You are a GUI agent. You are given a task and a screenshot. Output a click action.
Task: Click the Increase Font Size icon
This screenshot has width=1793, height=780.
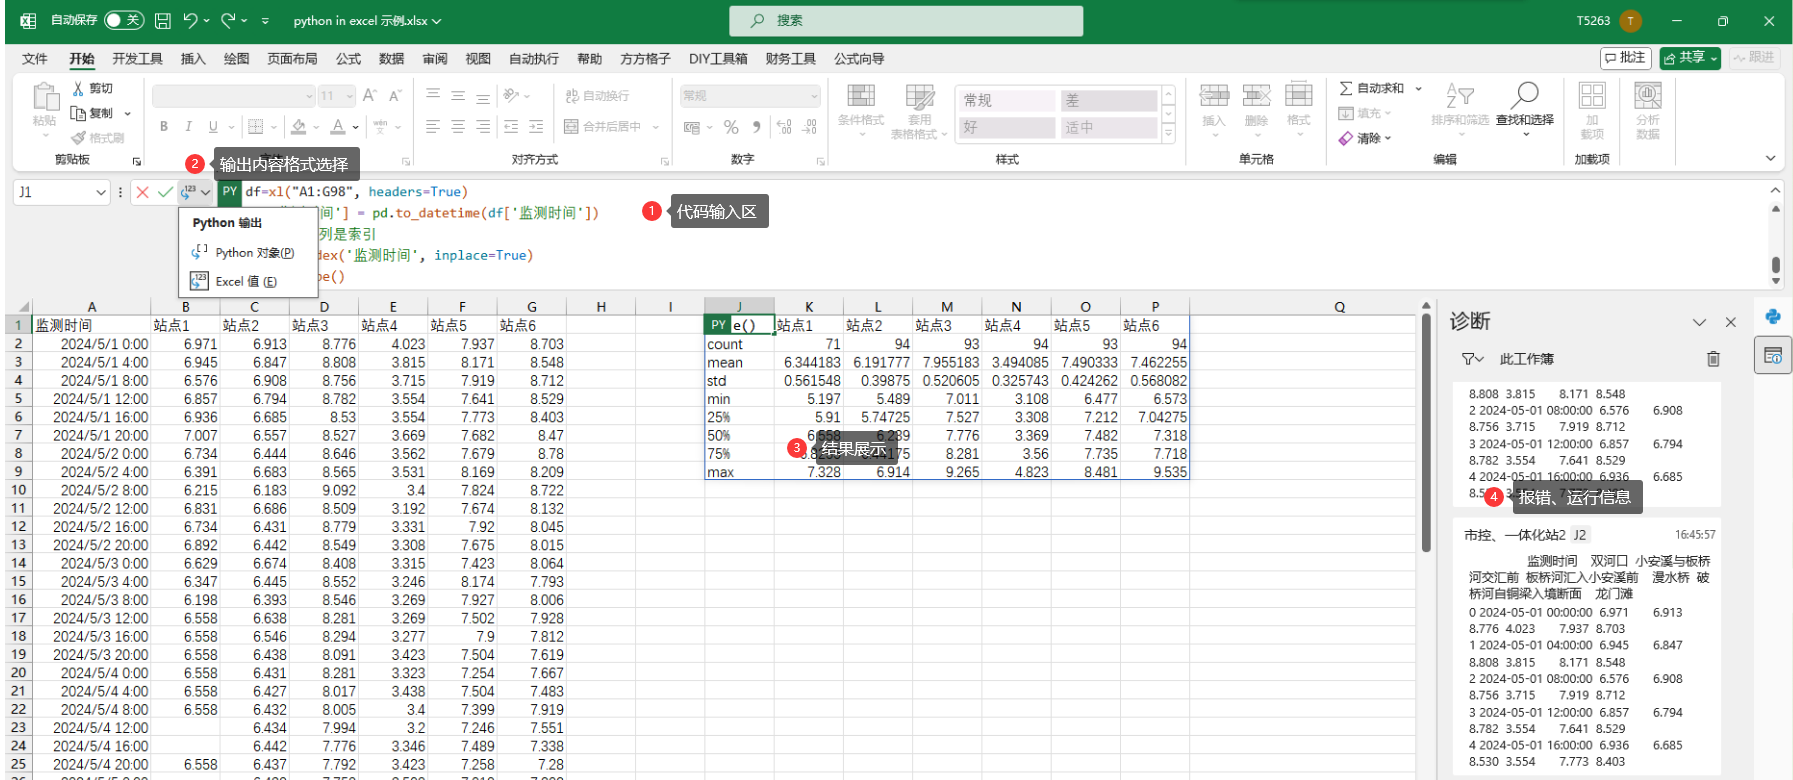click(370, 96)
